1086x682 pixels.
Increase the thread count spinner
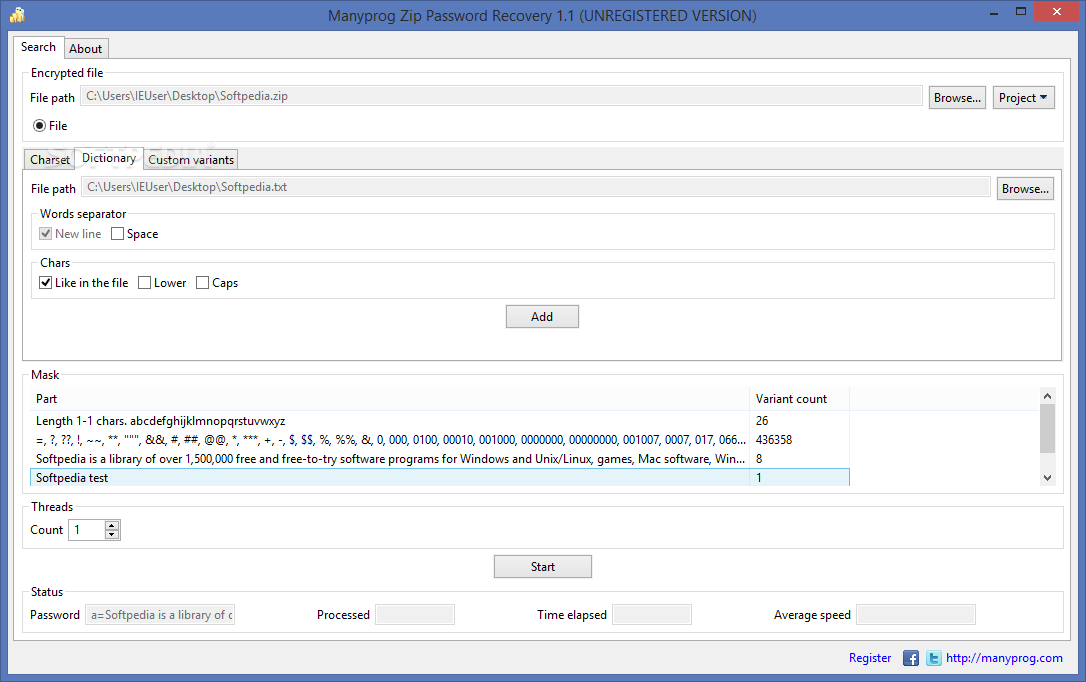click(112, 526)
